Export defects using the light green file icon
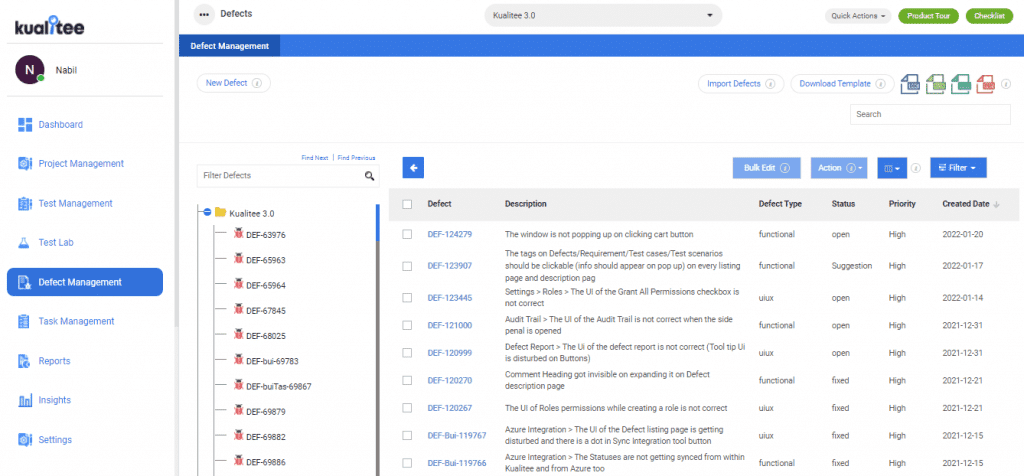Image resolution: width=1024 pixels, height=476 pixels. (x=936, y=84)
